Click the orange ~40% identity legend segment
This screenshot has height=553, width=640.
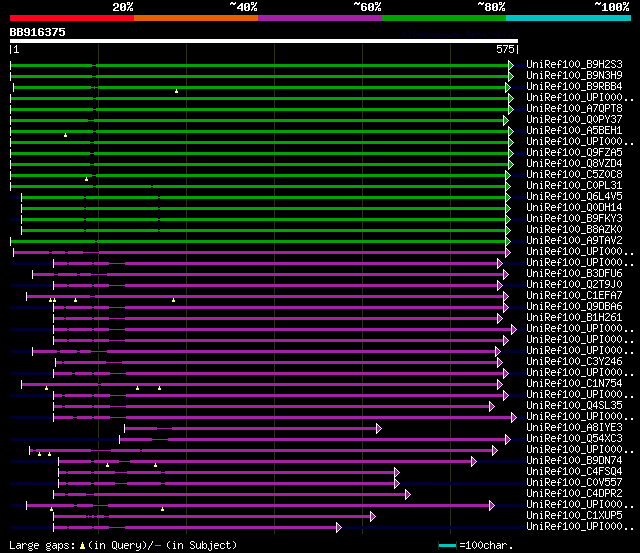pyautogui.click(x=196, y=18)
